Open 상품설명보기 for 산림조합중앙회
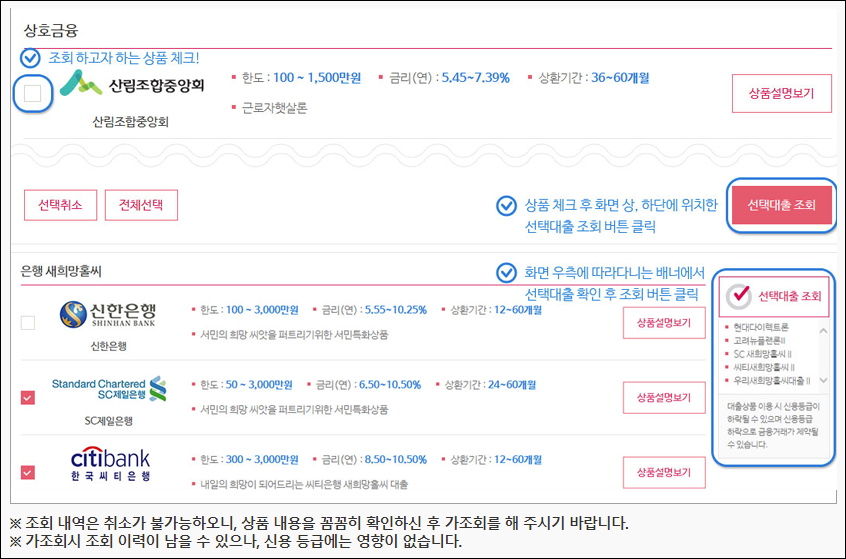The image size is (846, 559). coord(781,93)
